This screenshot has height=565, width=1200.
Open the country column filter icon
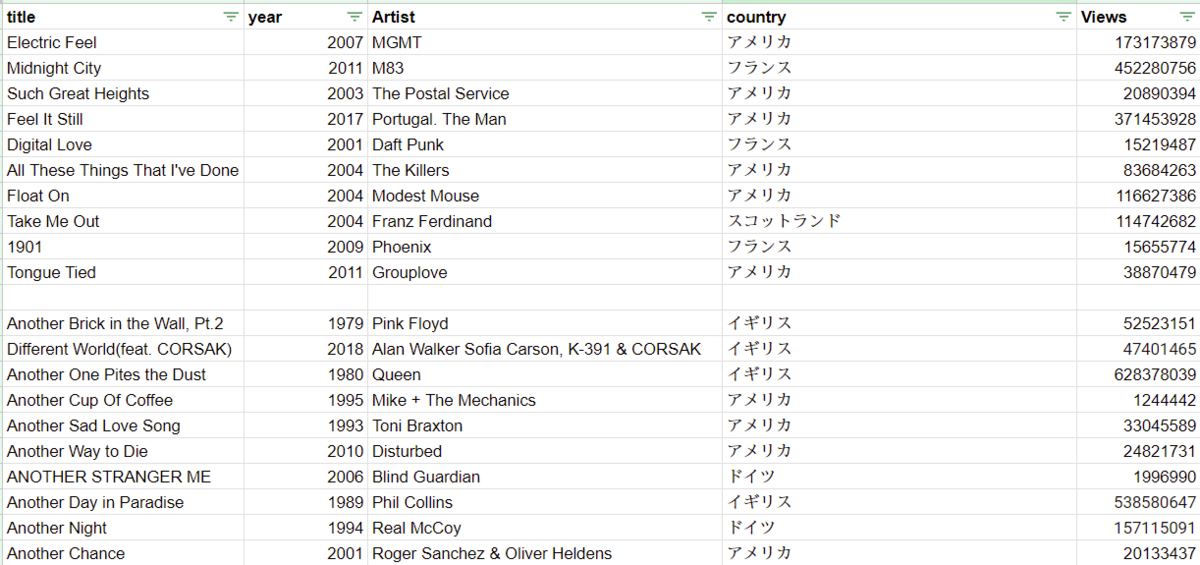coord(1064,17)
